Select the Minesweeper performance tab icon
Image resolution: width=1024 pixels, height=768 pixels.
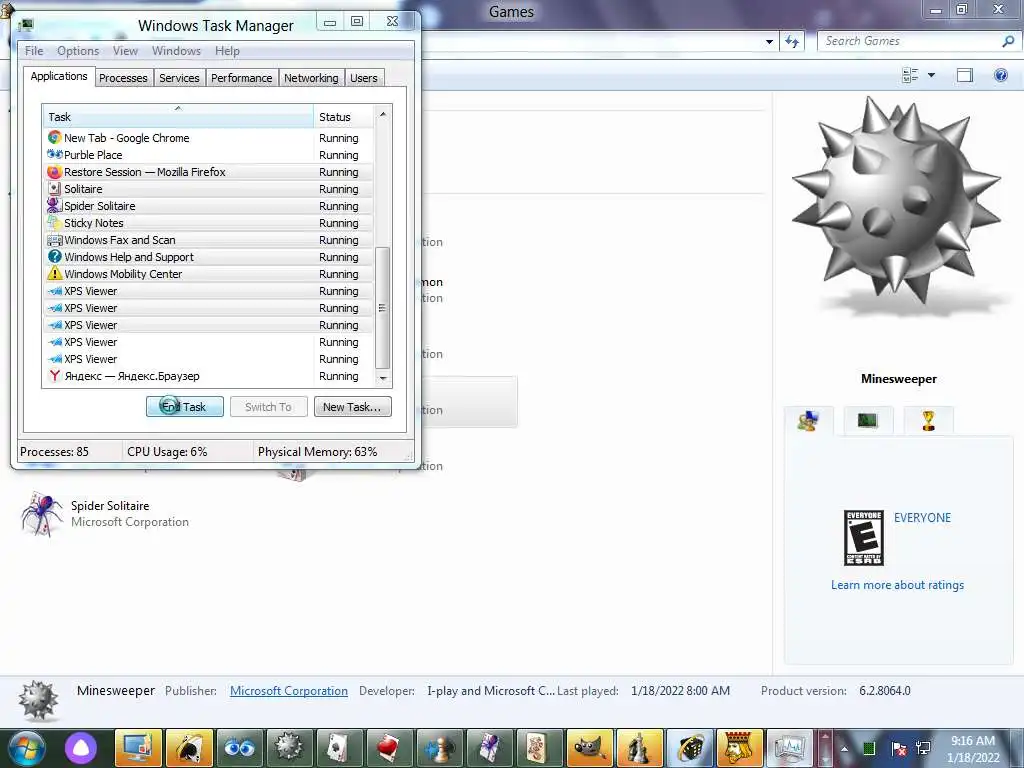(x=868, y=421)
